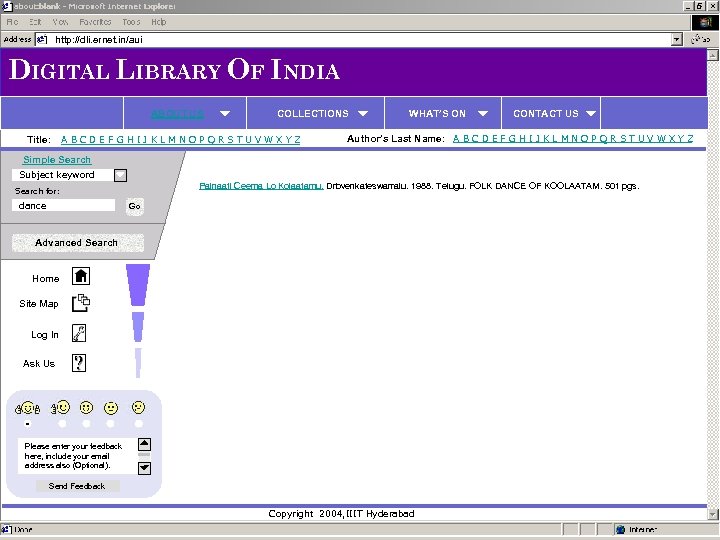
Task: Click the middle smiley face icon
Action: pyautogui.click(x=86, y=408)
